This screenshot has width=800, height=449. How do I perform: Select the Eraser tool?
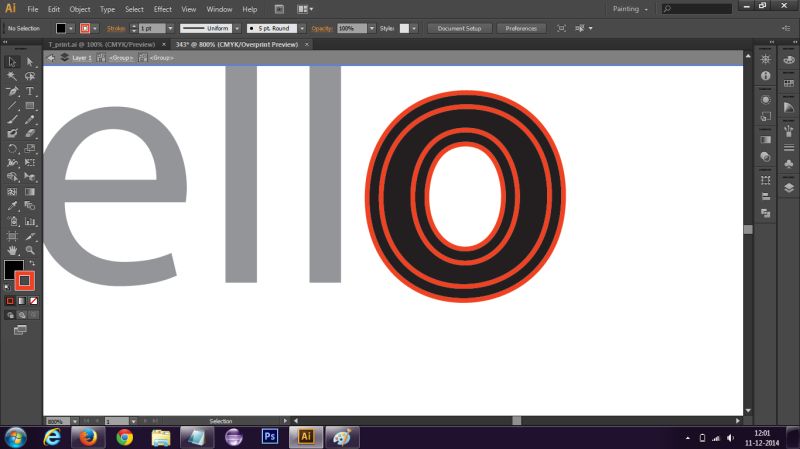[30, 134]
